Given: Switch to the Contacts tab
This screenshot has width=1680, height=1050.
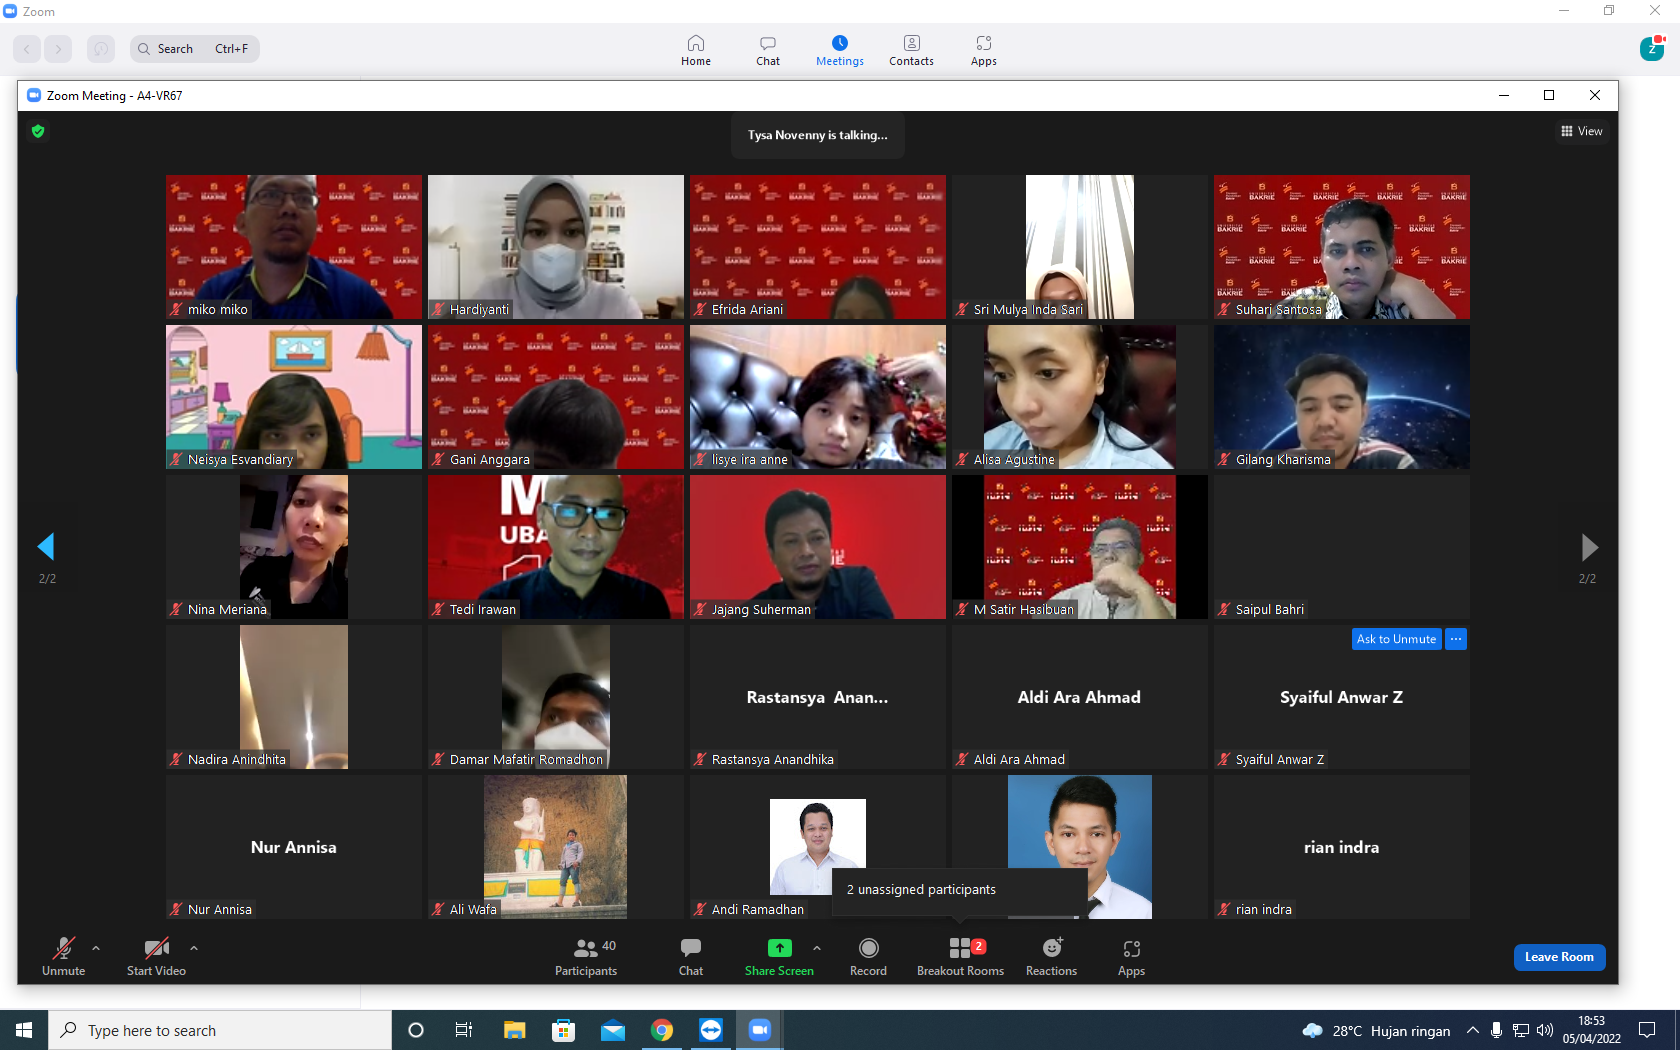Looking at the screenshot, I should (911, 50).
